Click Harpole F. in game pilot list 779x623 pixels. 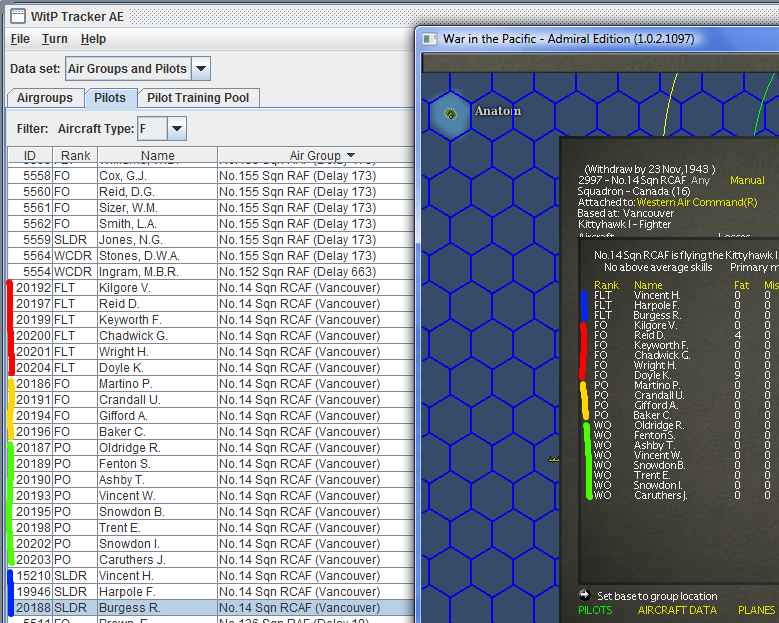(656, 305)
